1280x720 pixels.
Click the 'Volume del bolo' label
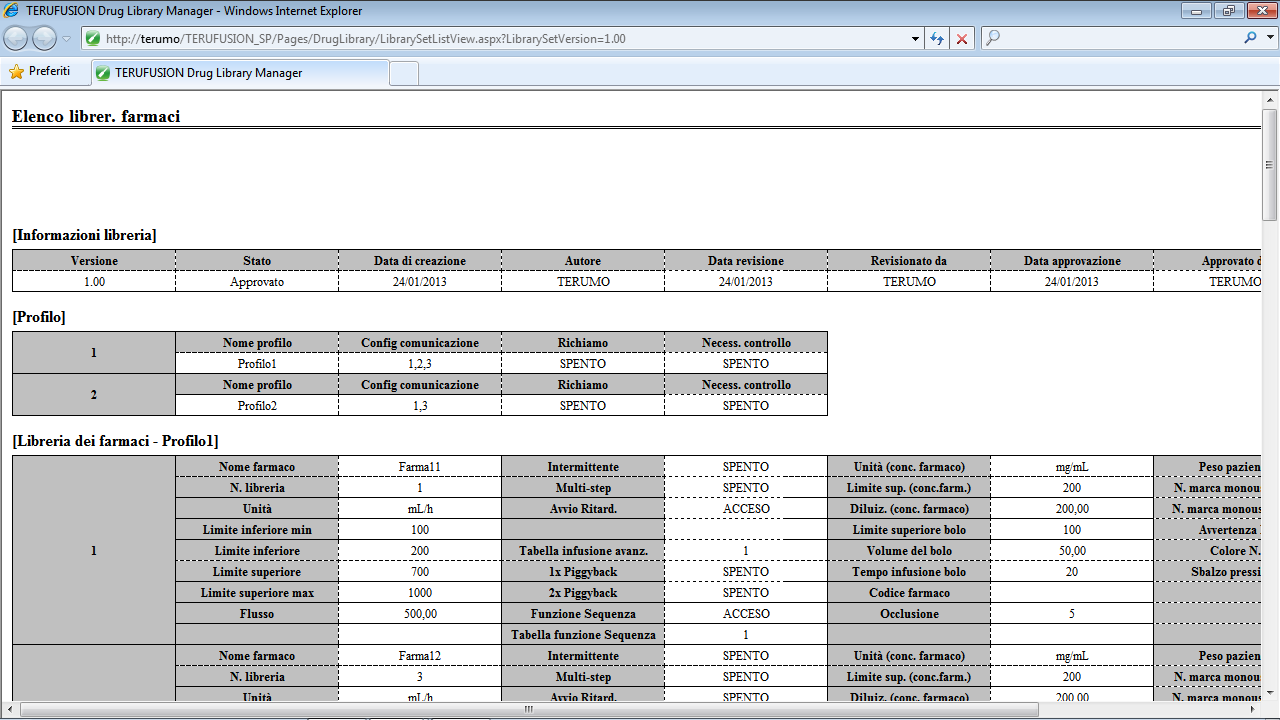(x=909, y=551)
